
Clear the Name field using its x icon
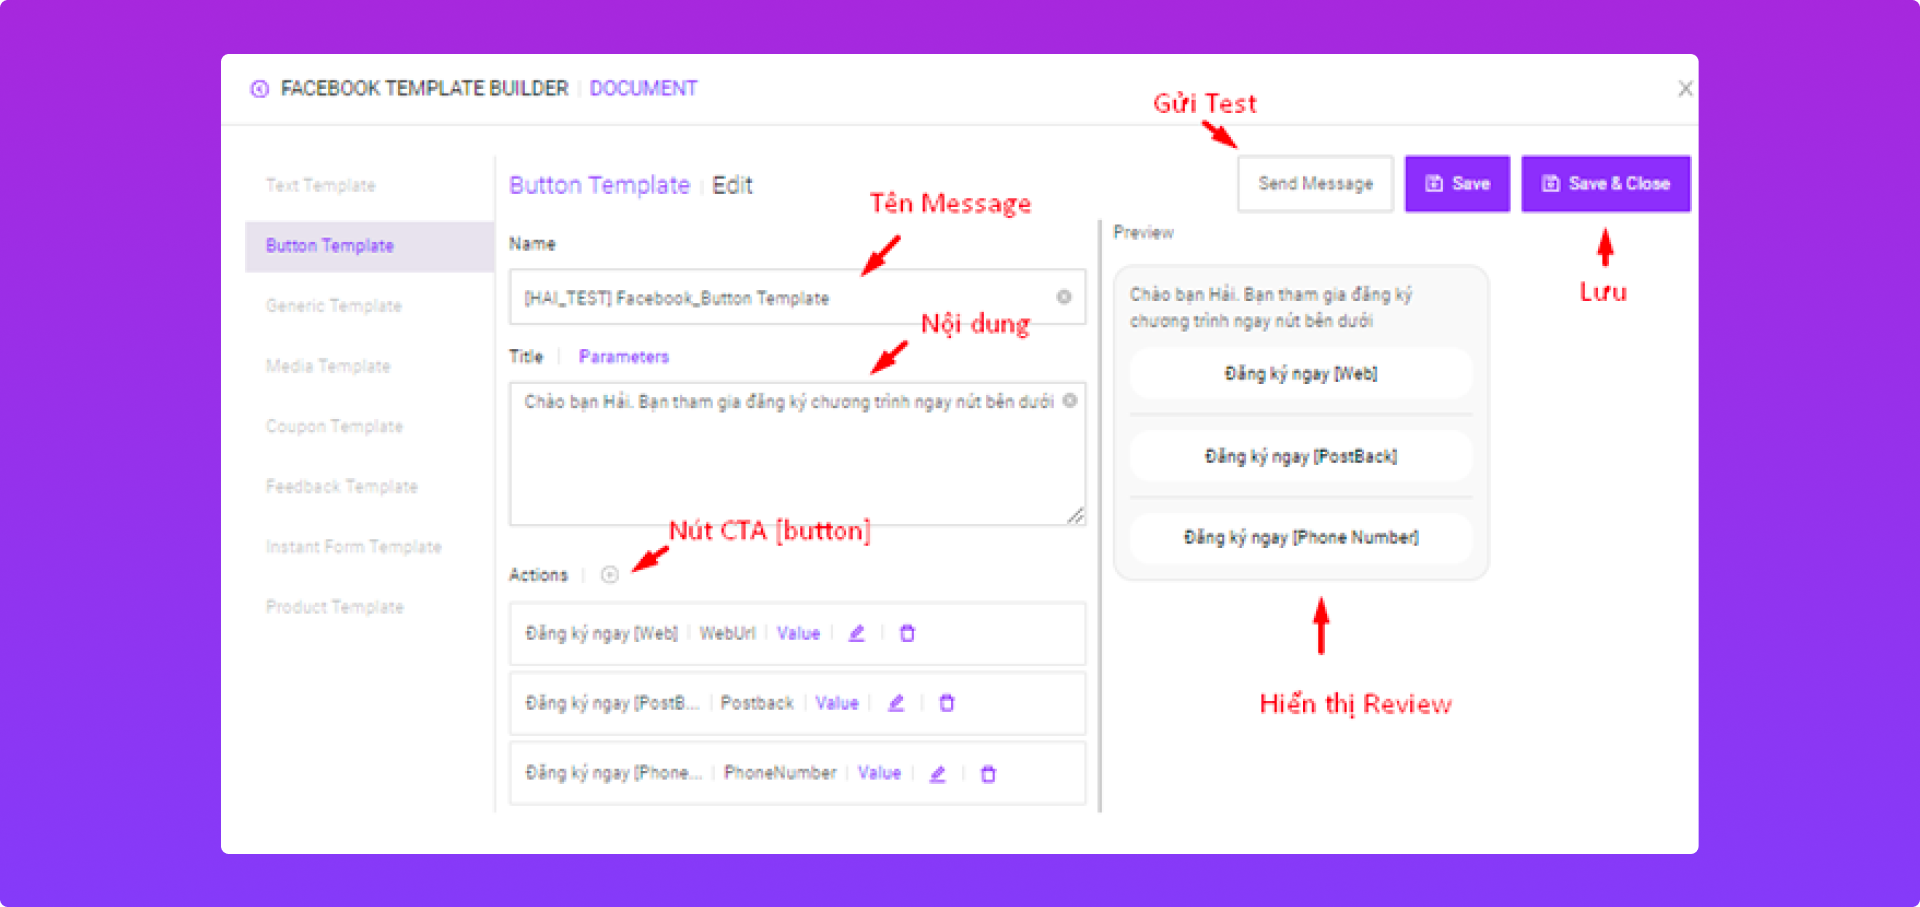1064,297
